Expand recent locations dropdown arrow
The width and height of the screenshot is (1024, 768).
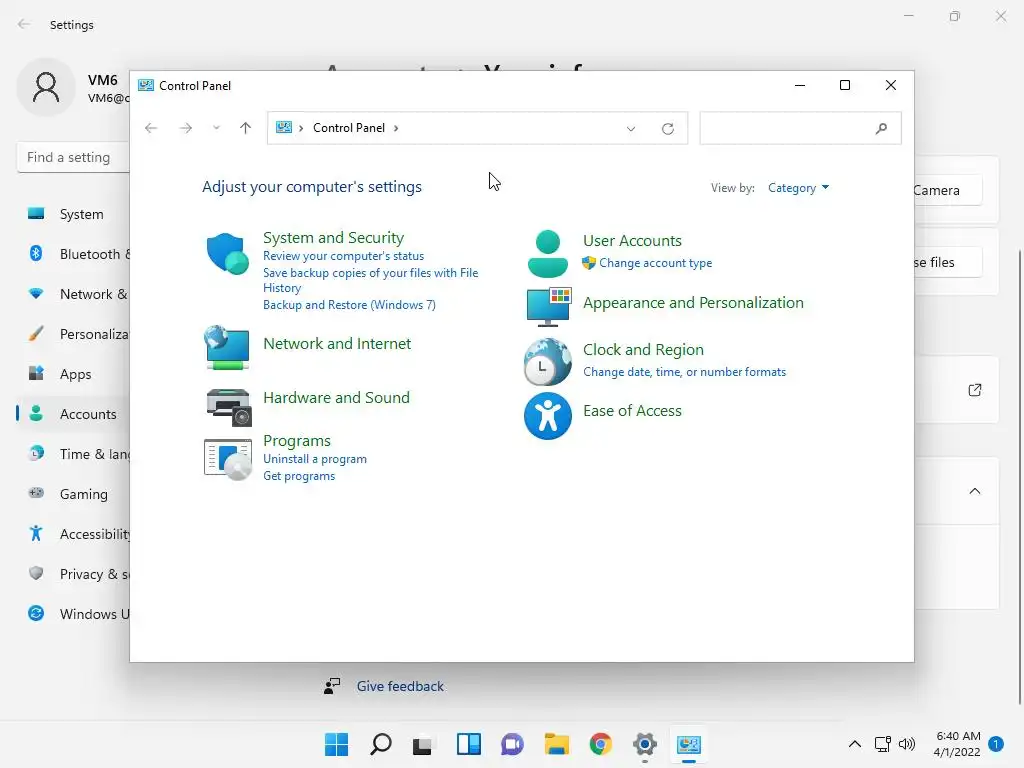pos(216,128)
